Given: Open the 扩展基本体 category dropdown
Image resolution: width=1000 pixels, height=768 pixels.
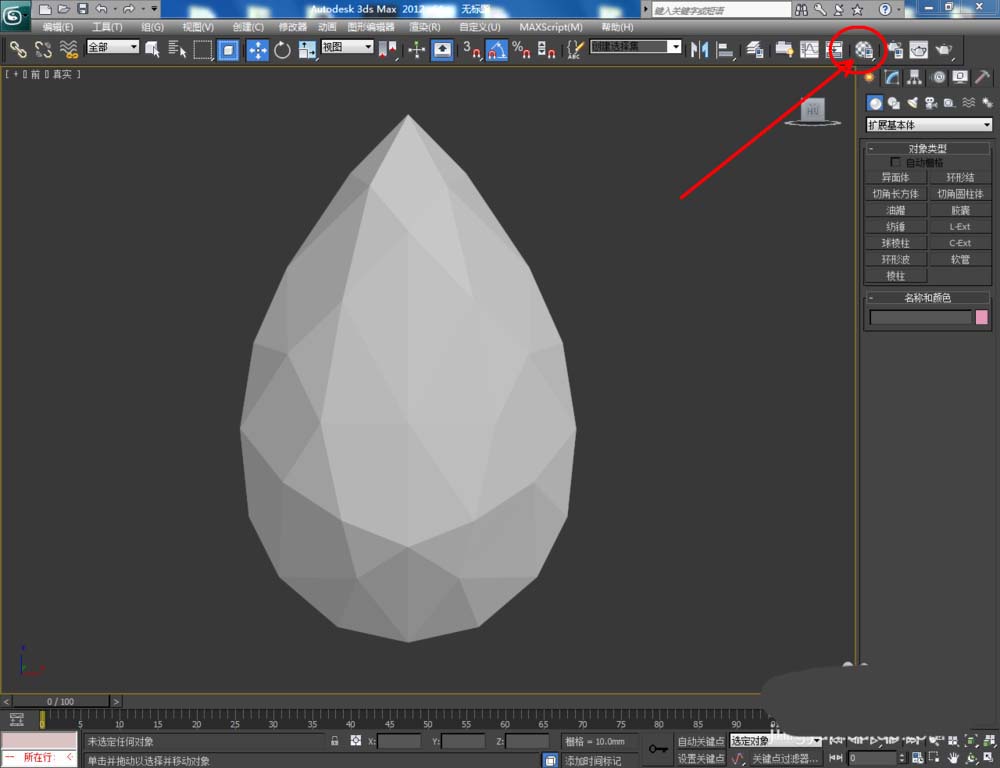Looking at the screenshot, I should tap(928, 125).
